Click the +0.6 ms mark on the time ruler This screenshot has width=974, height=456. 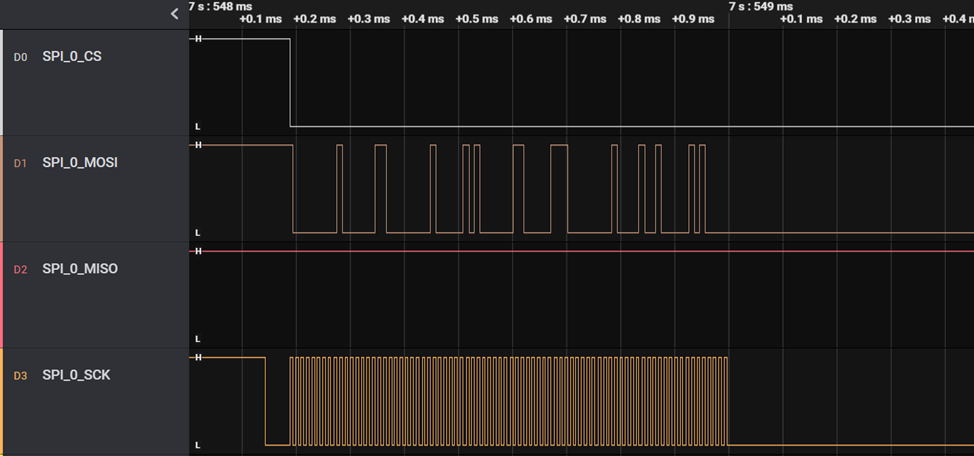pyautogui.click(x=531, y=19)
